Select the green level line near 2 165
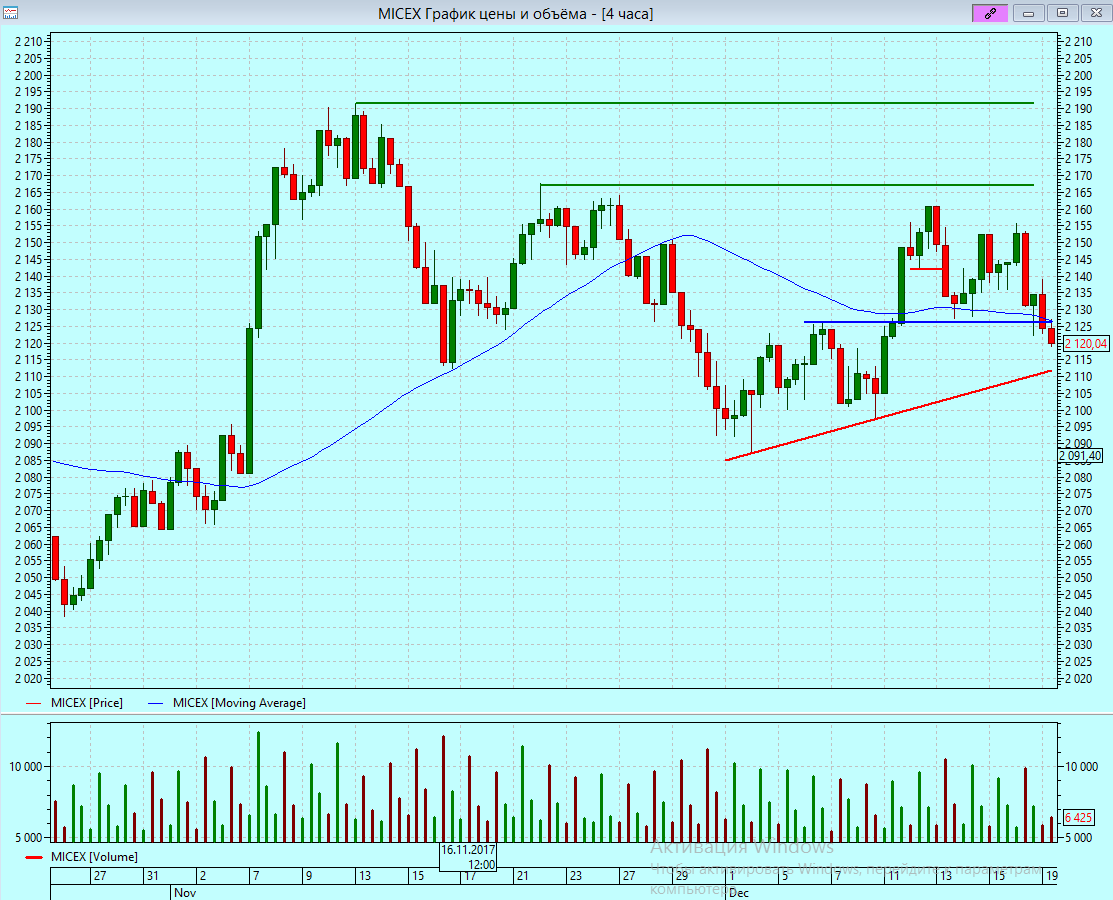This screenshot has height=900, width=1113. [786, 185]
